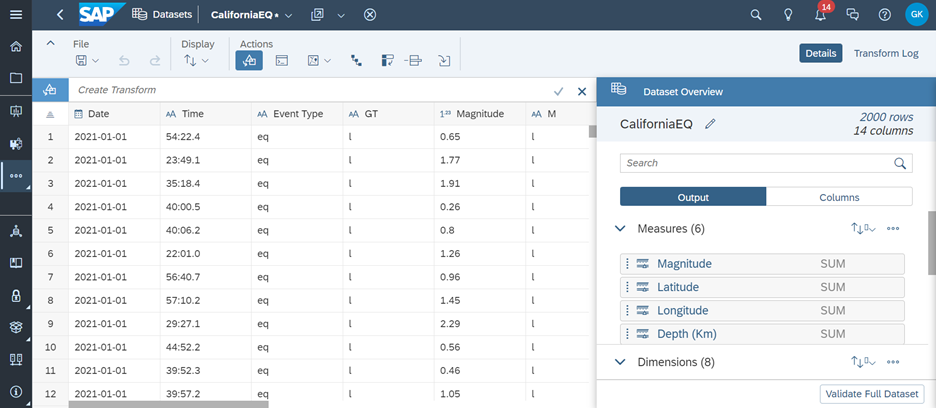The height and width of the screenshot is (408, 936).
Task: Switch to the Columns tab
Action: [838, 197]
